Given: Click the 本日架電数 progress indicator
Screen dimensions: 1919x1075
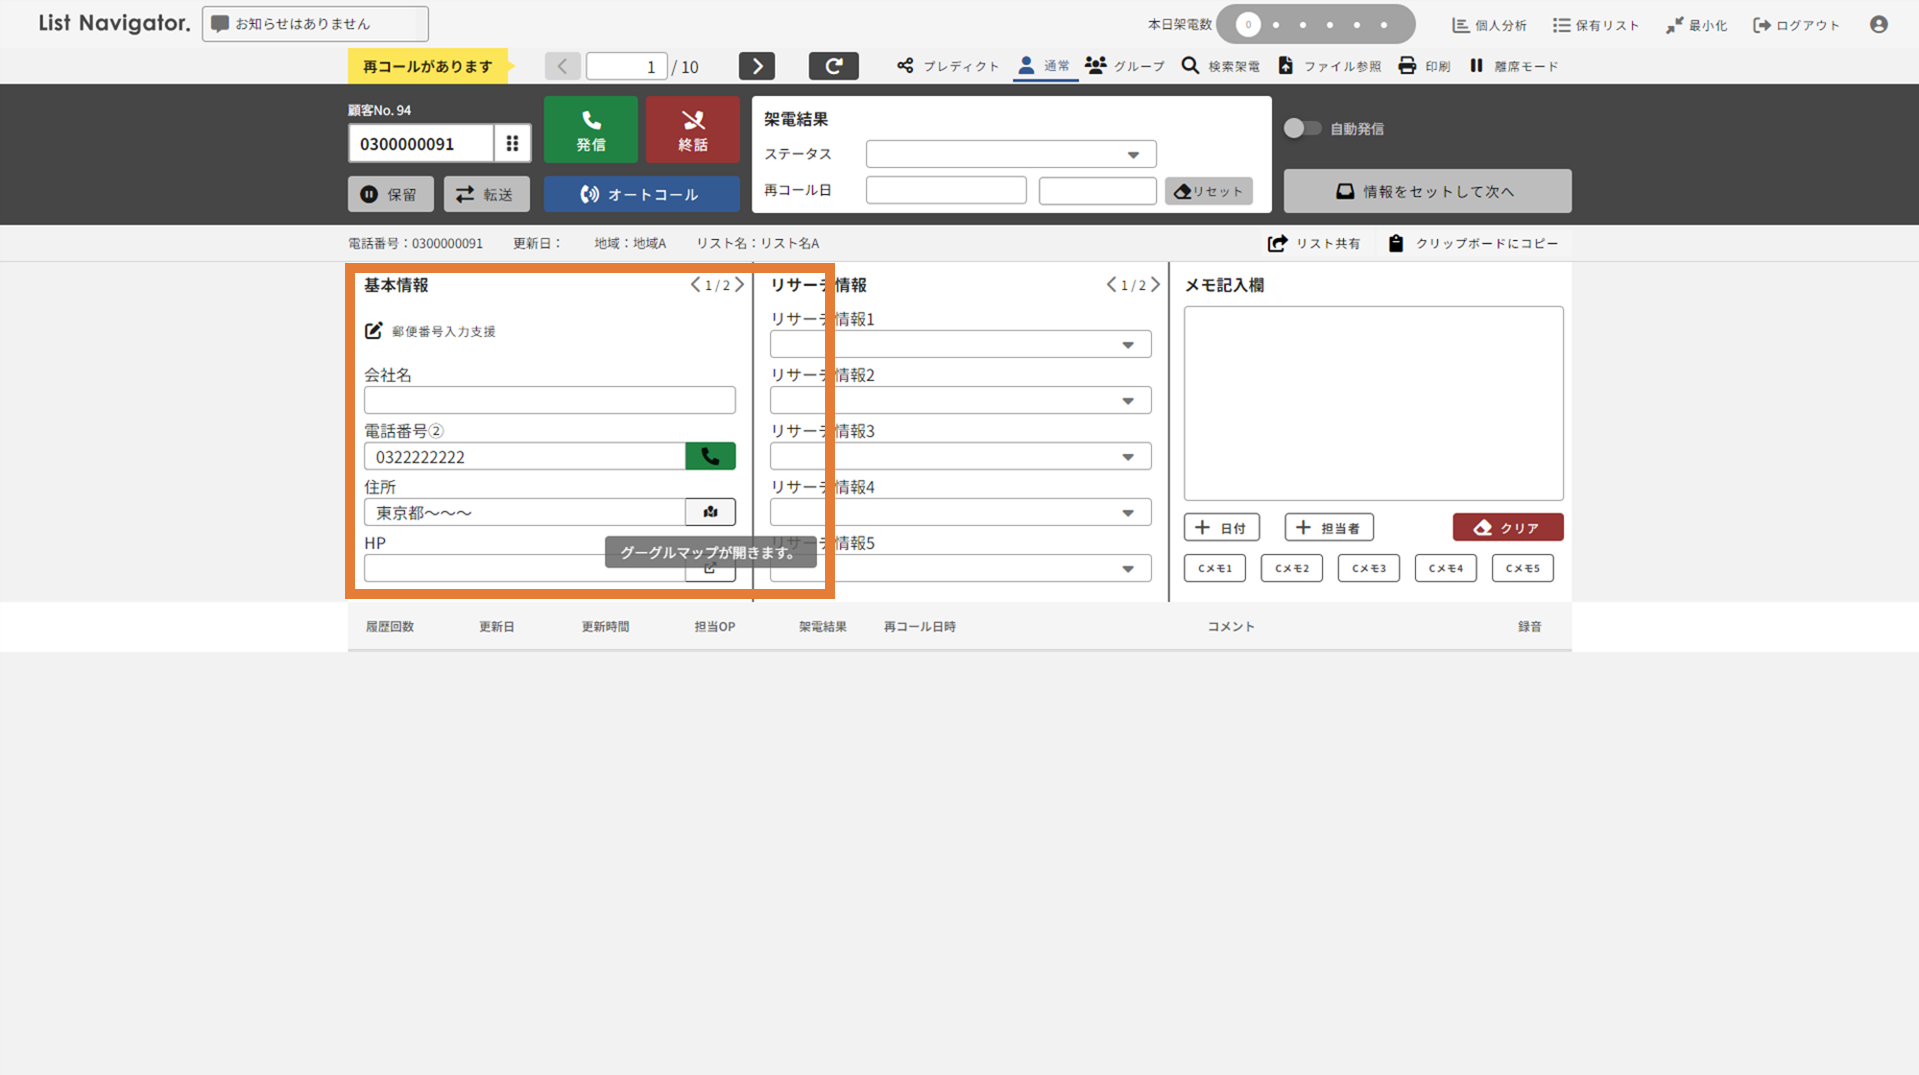Looking at the screenshot, I should pos(1314,25).
